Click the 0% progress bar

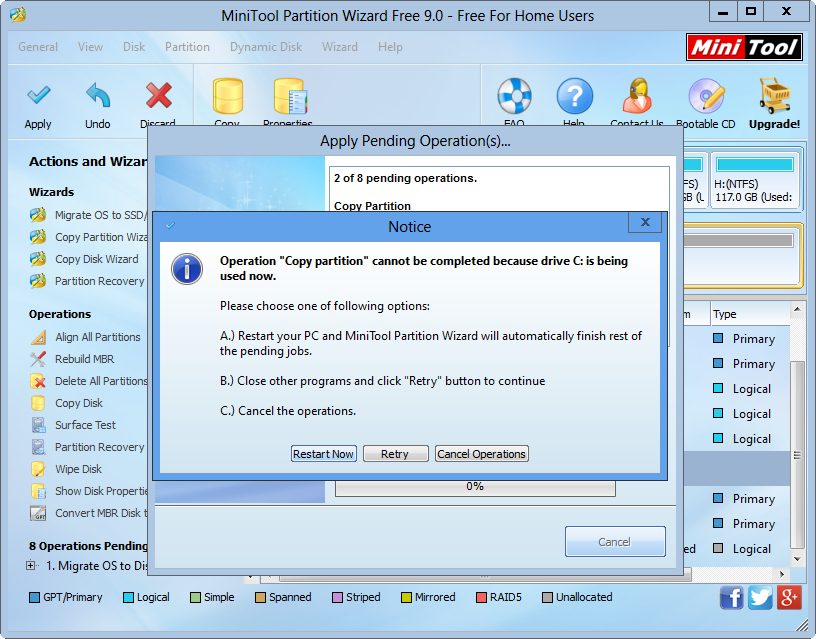[x=475, y=487]
